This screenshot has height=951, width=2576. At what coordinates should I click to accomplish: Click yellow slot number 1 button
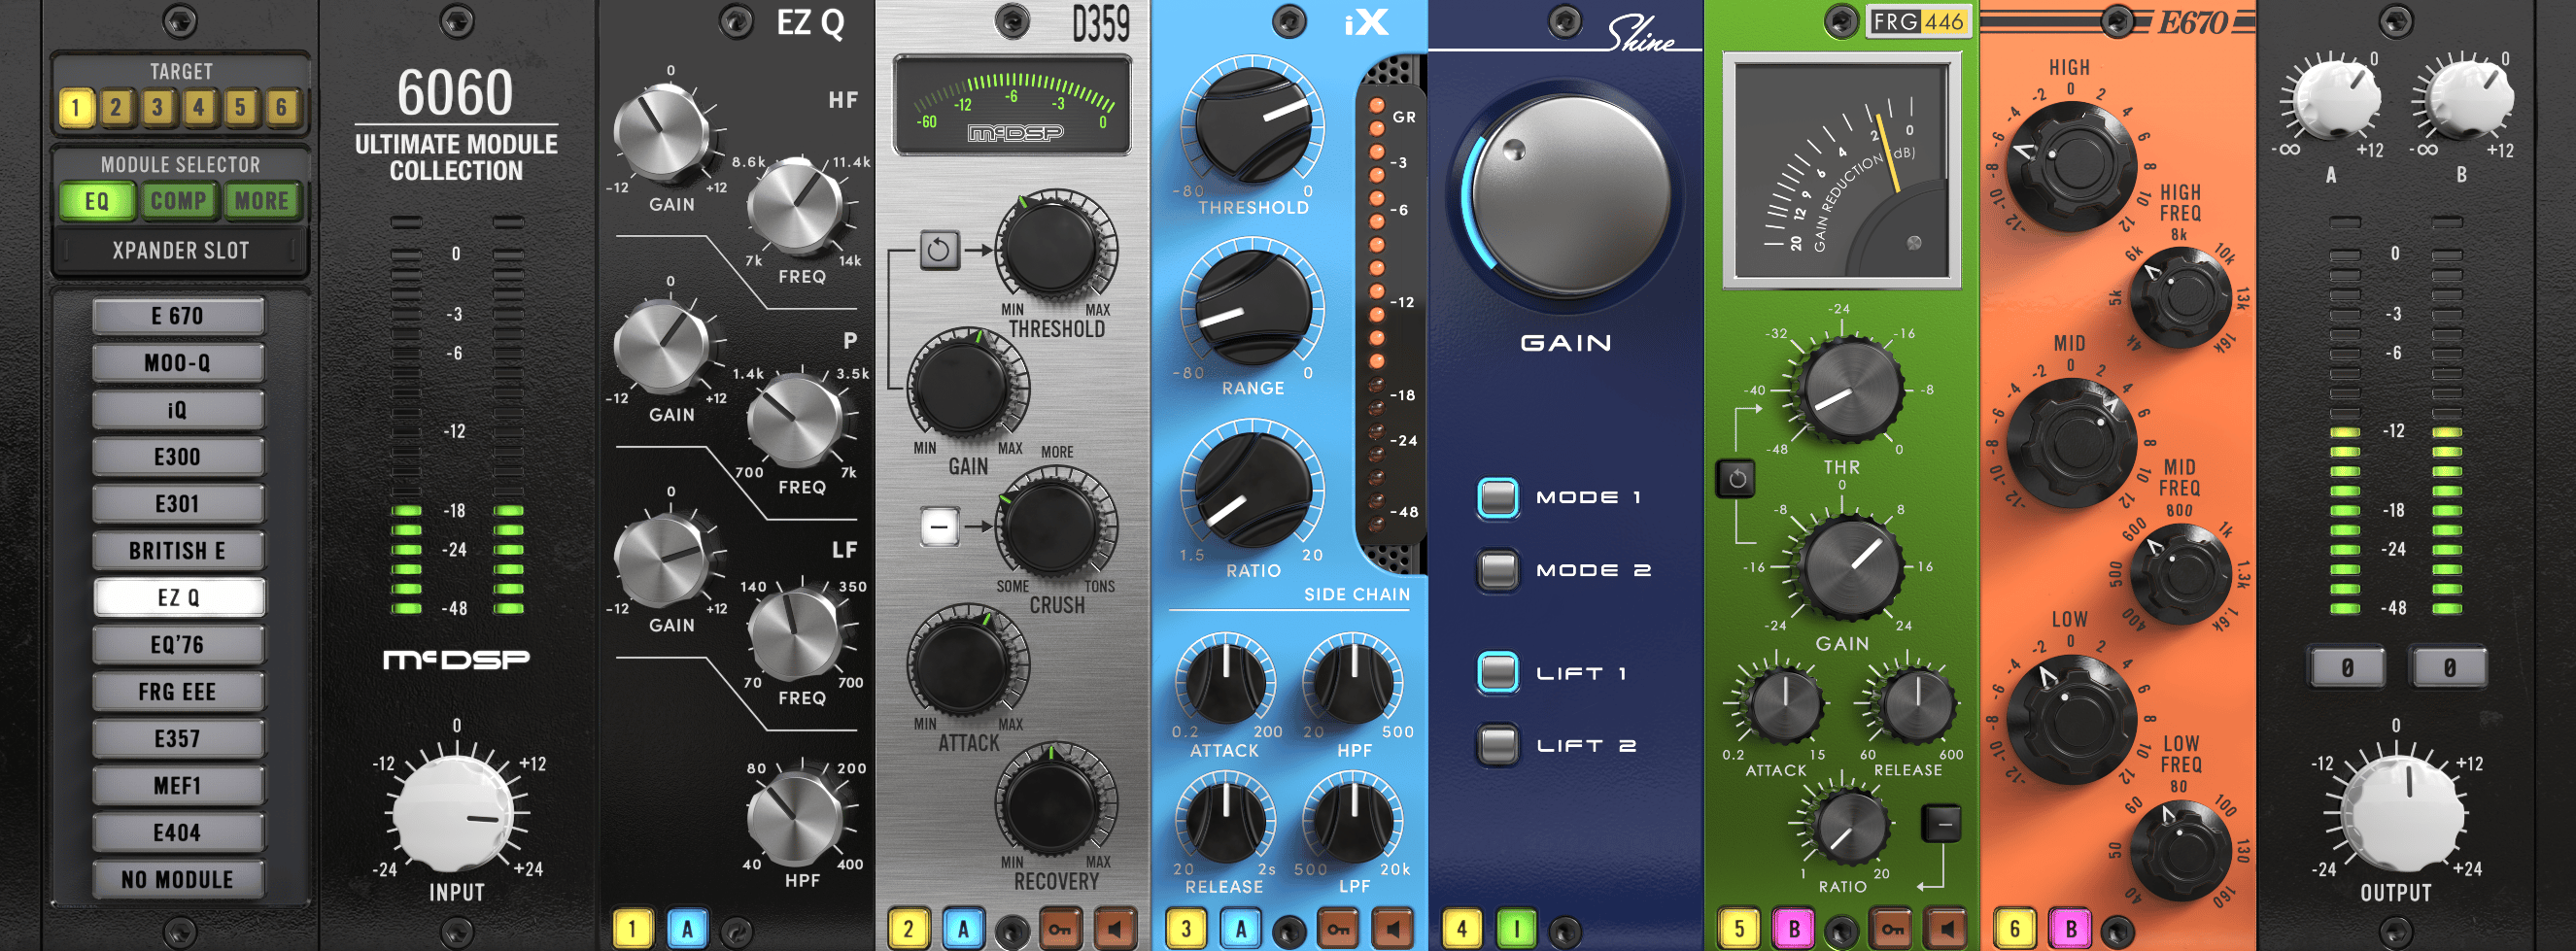click(x=632, y=929)
